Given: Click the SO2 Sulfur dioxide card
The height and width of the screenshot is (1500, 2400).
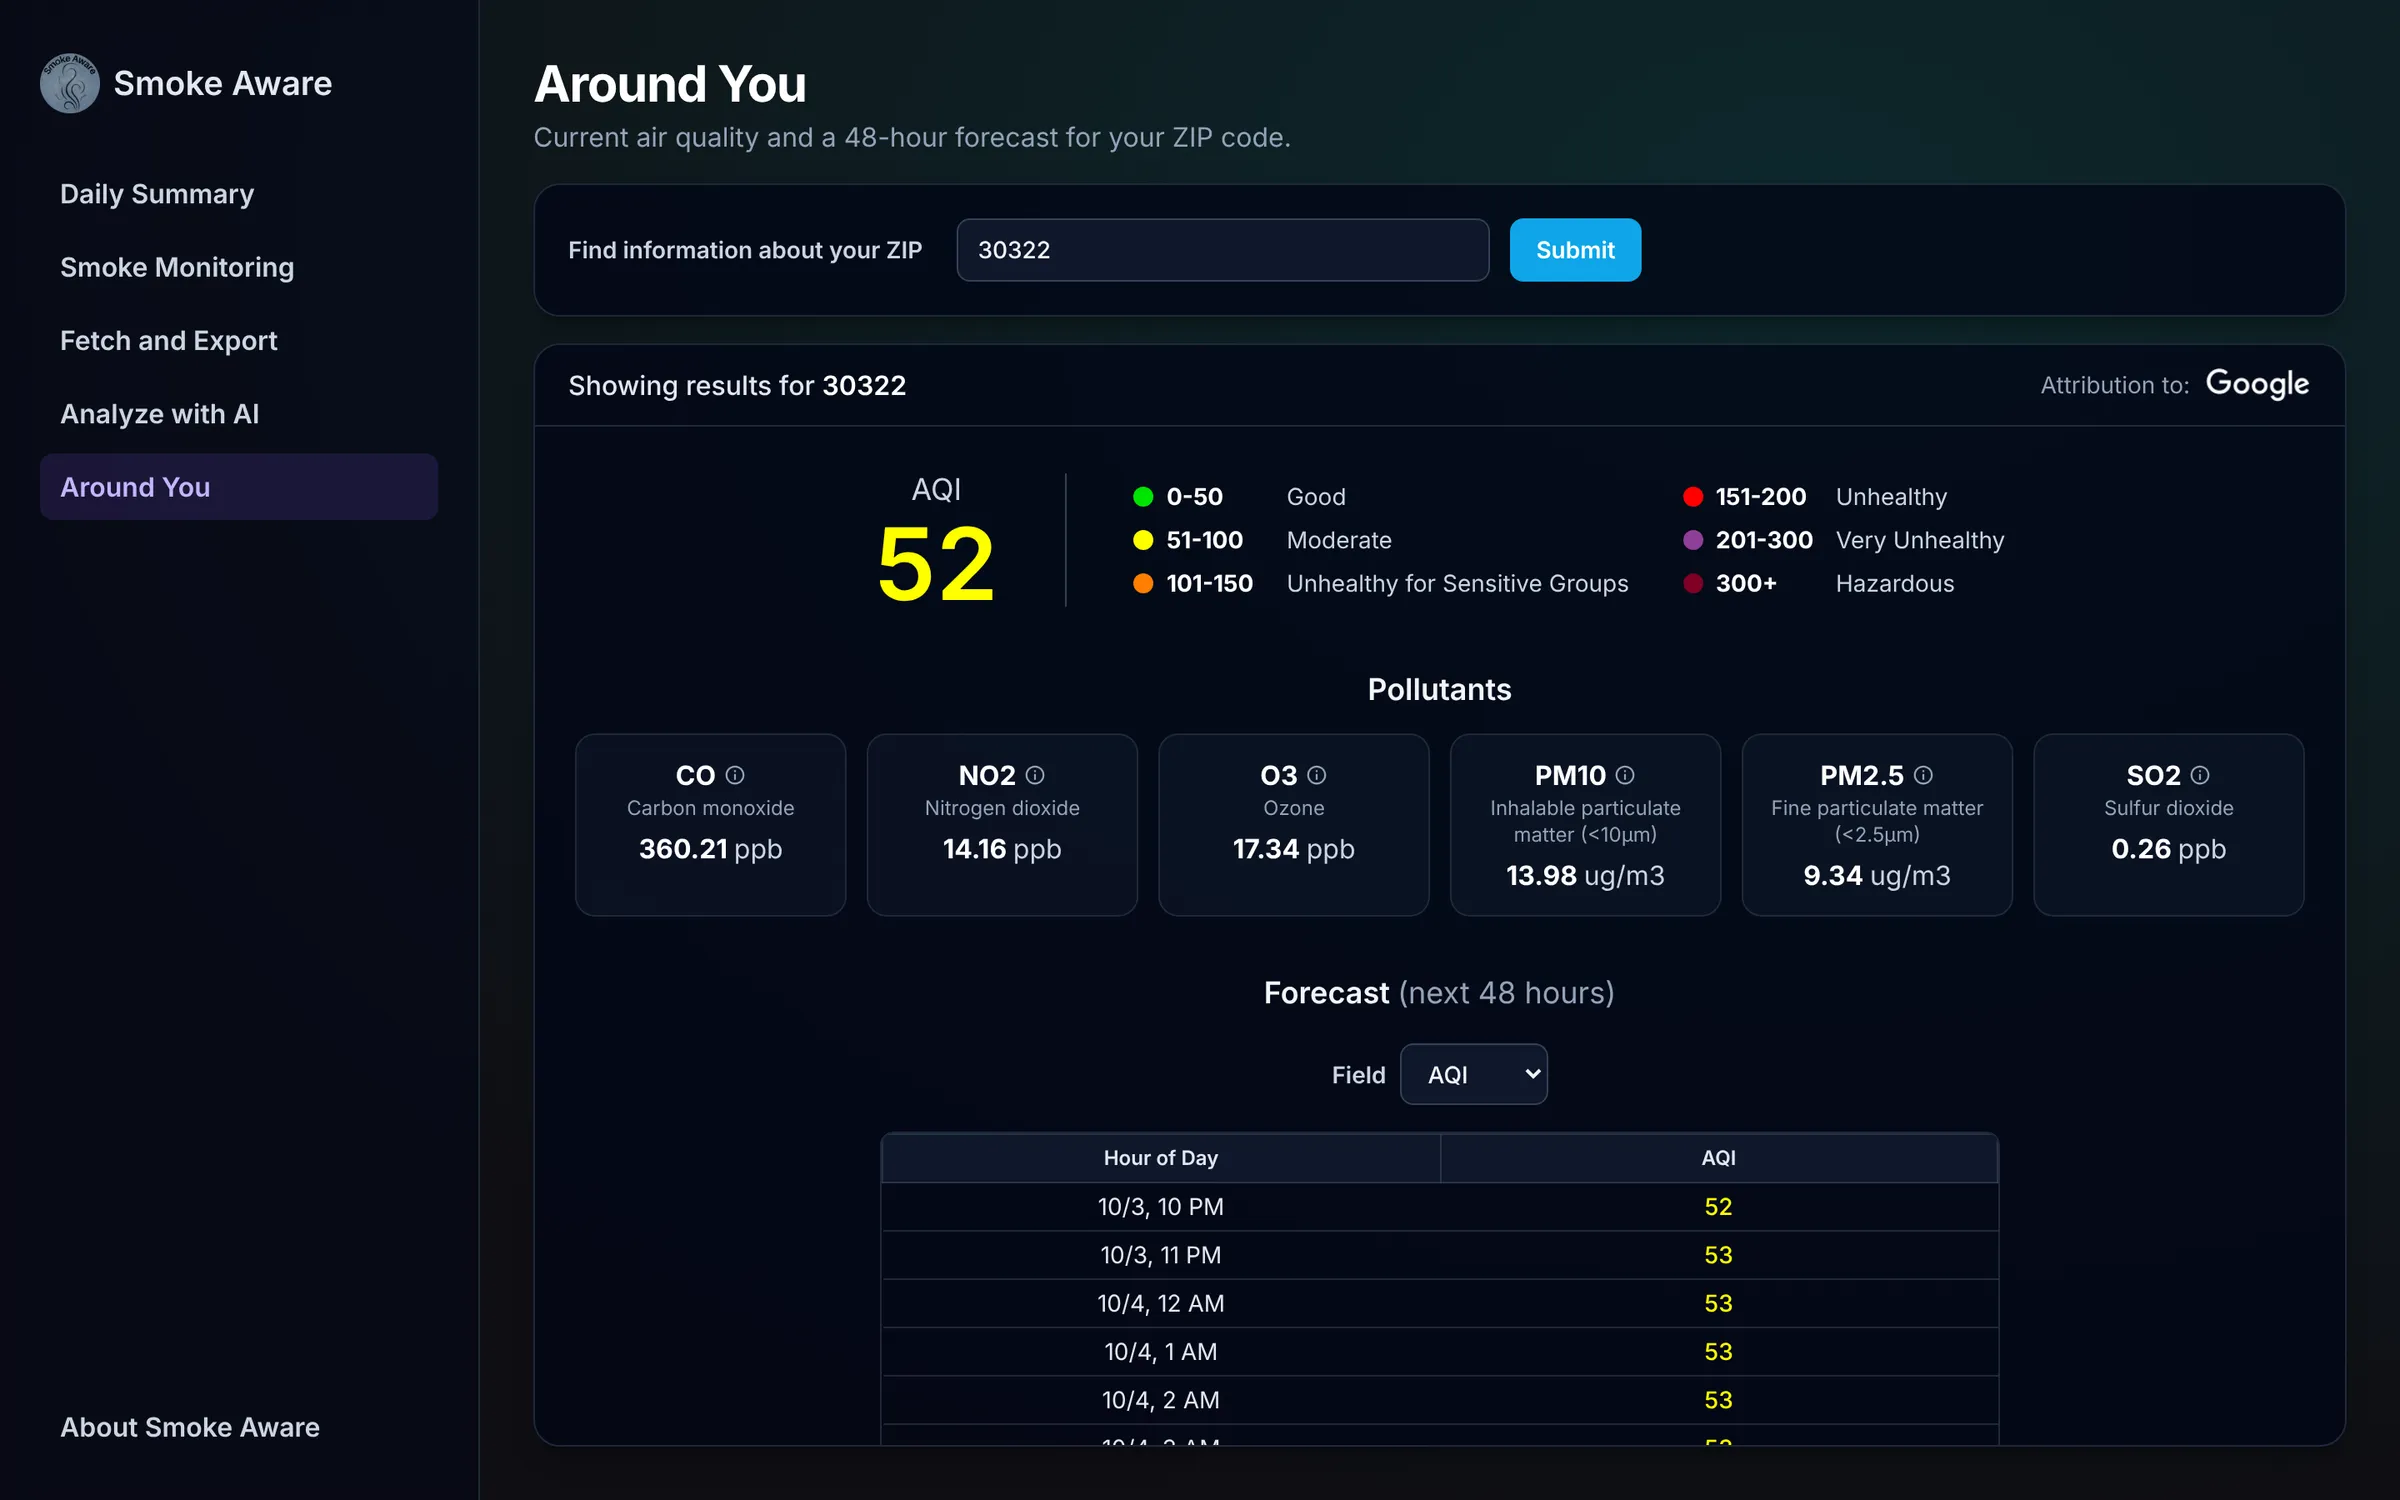Looking at the screenshot, I should click(2169, 825).
